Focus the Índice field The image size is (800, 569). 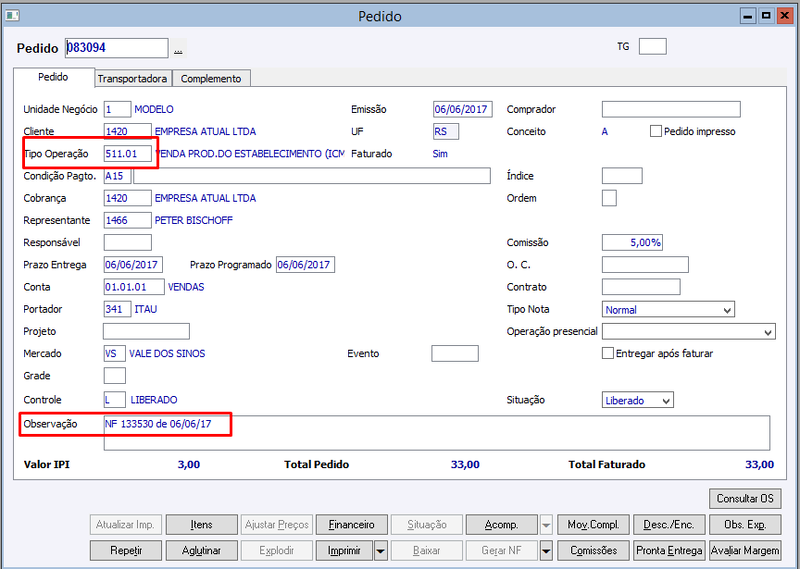tap(622, 176)
